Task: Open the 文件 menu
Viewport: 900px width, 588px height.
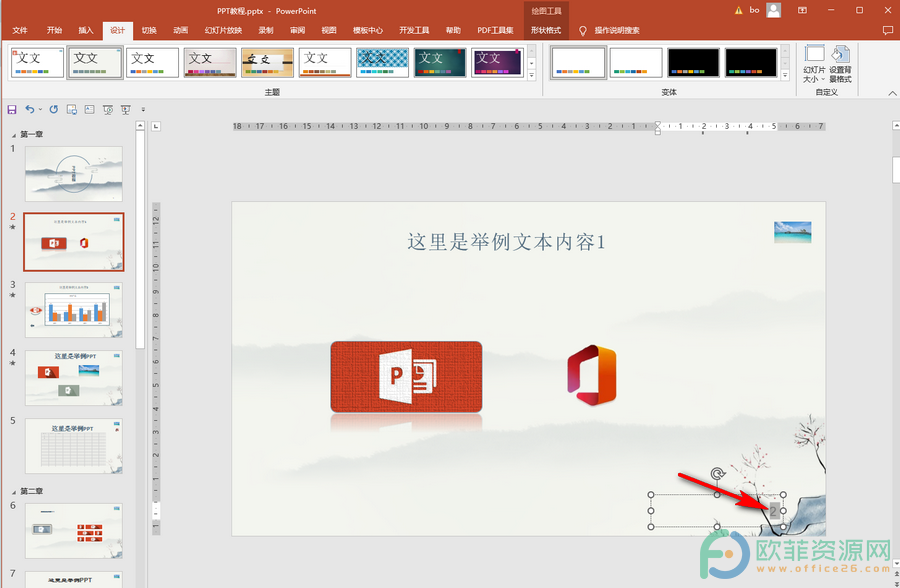Action: [20, 30]
